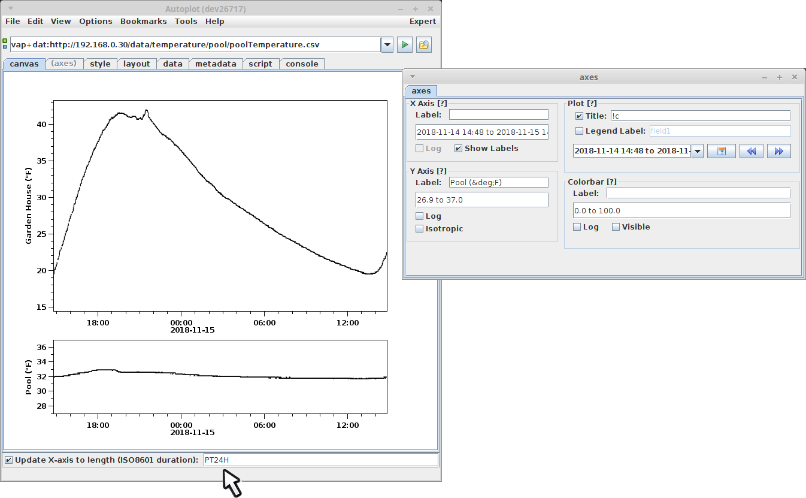The height and width of the screenshot is (498, 806).
Task: Switch to the console tab
Action: [x=302, y=64]
